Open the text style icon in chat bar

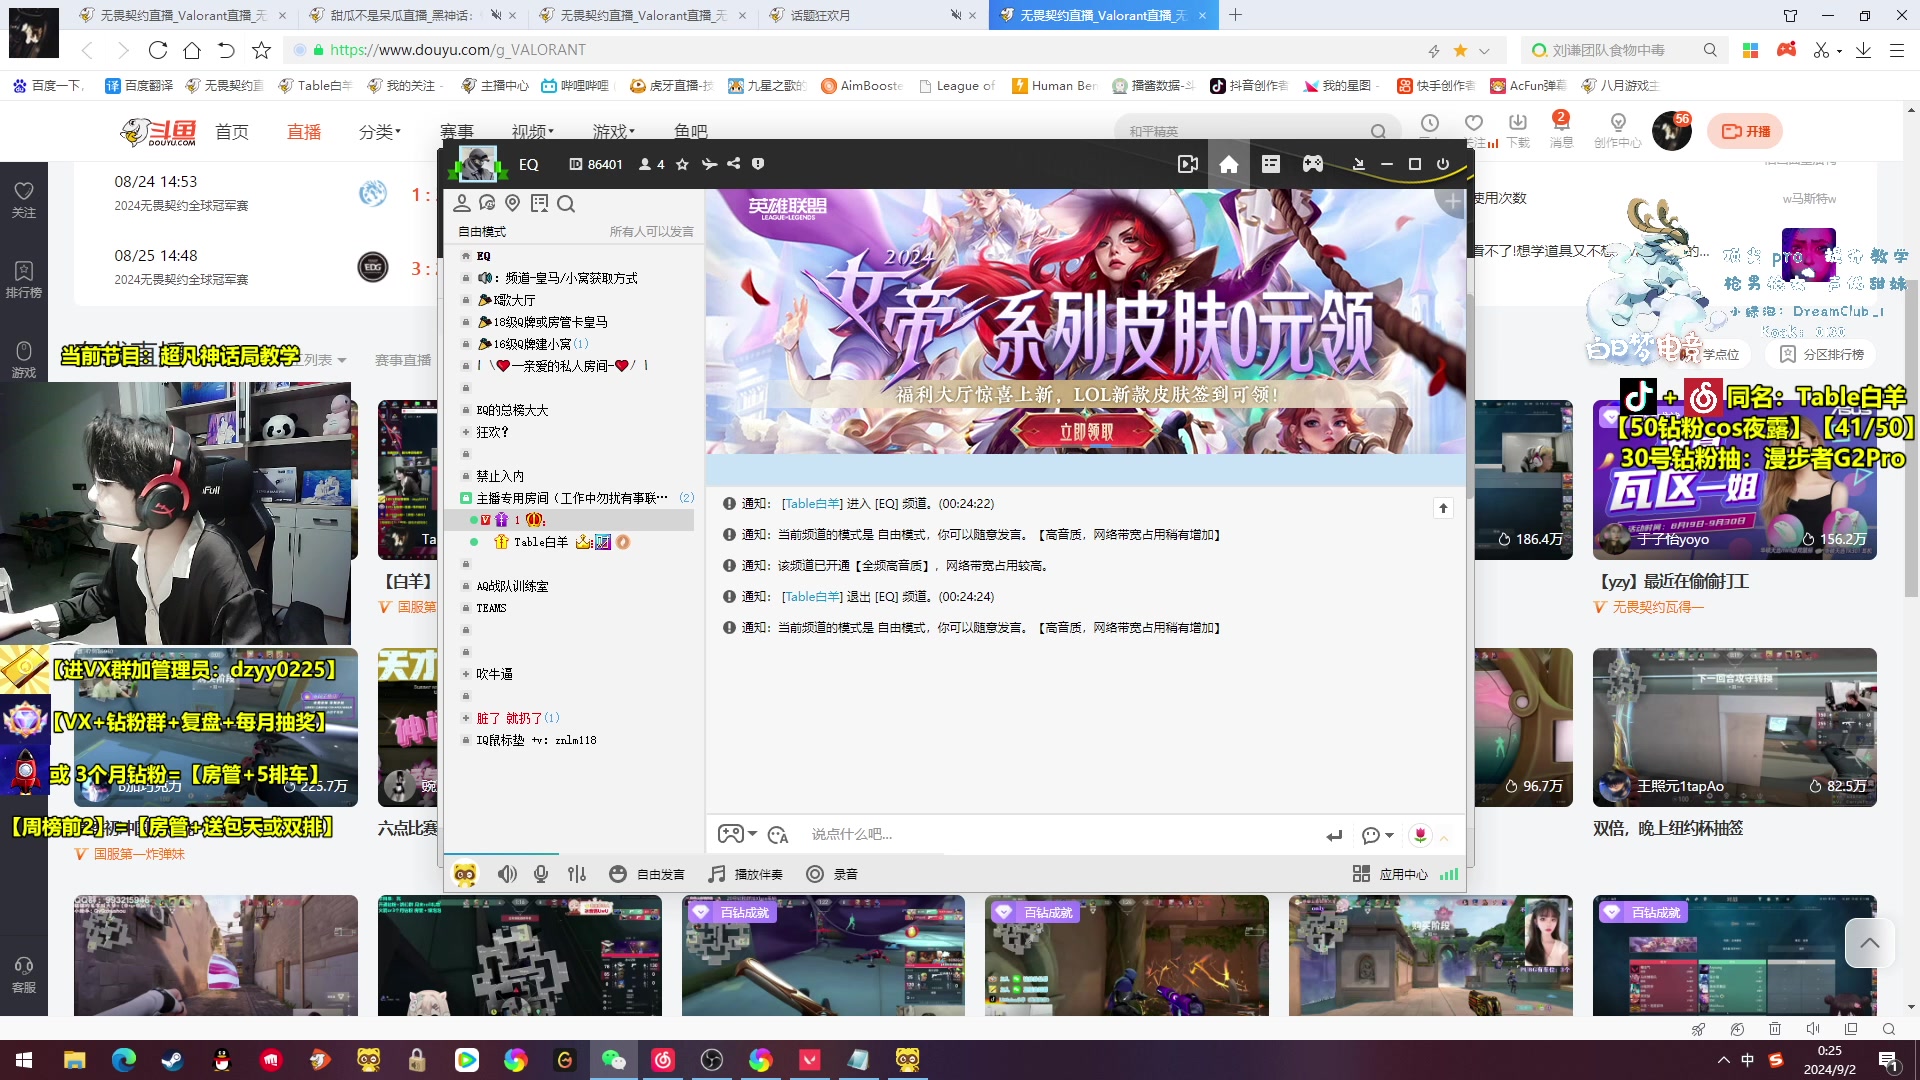[x=778, y=835]
